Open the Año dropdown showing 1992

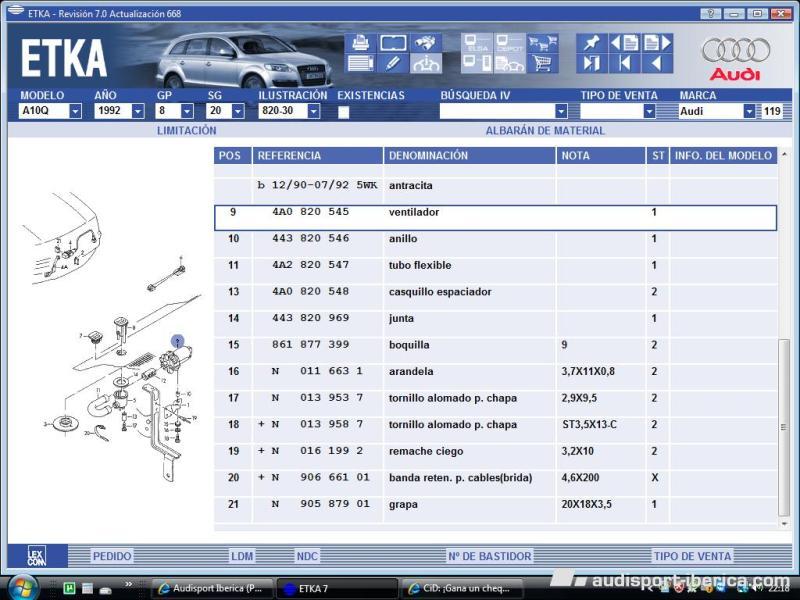pos(138,112)
